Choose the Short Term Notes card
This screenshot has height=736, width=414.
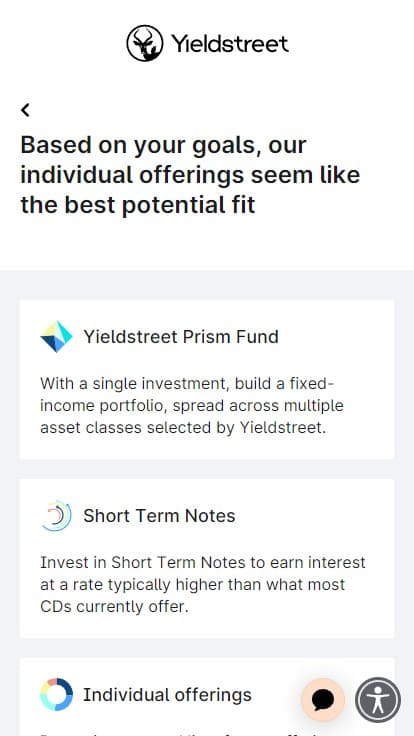(x=207, y=559)
